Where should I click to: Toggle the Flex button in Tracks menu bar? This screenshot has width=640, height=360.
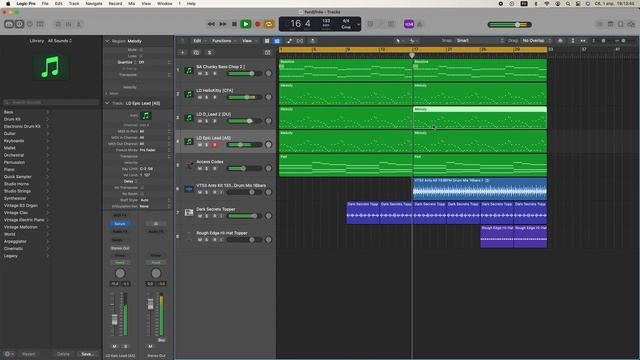pyautogui.click(x=300, y=41)
